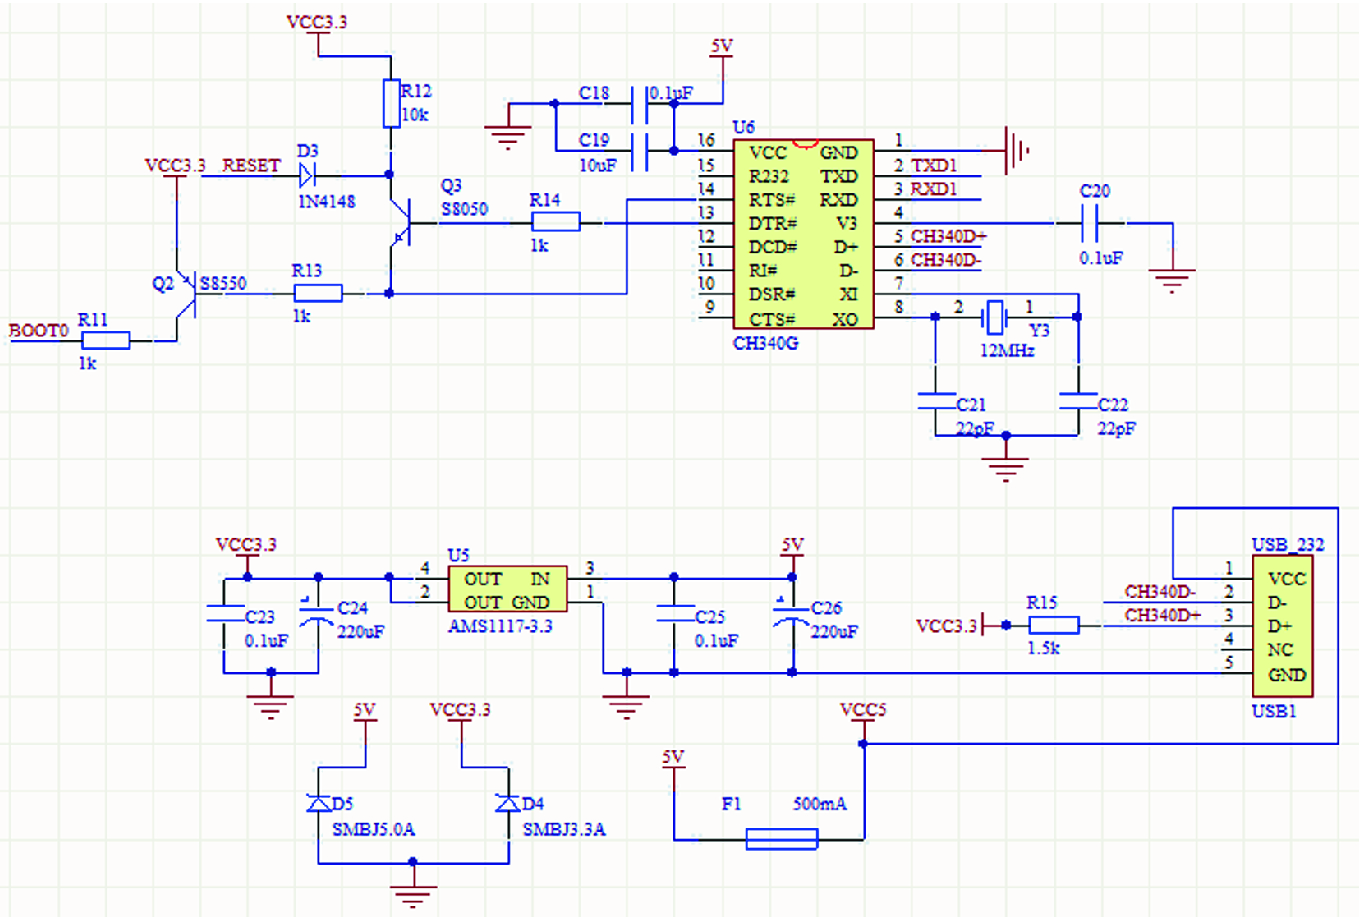Select resistor R14 symbol
Image resolution: width=1363 pixels, height=917 pixels.
tap(555, 222)
